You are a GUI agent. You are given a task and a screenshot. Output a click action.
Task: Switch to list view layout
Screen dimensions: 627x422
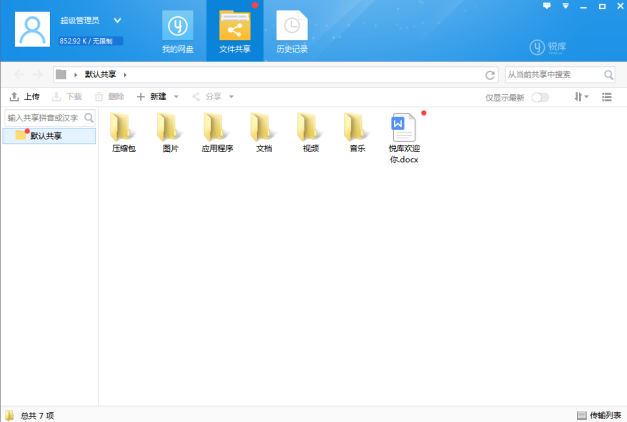[607, 97]
